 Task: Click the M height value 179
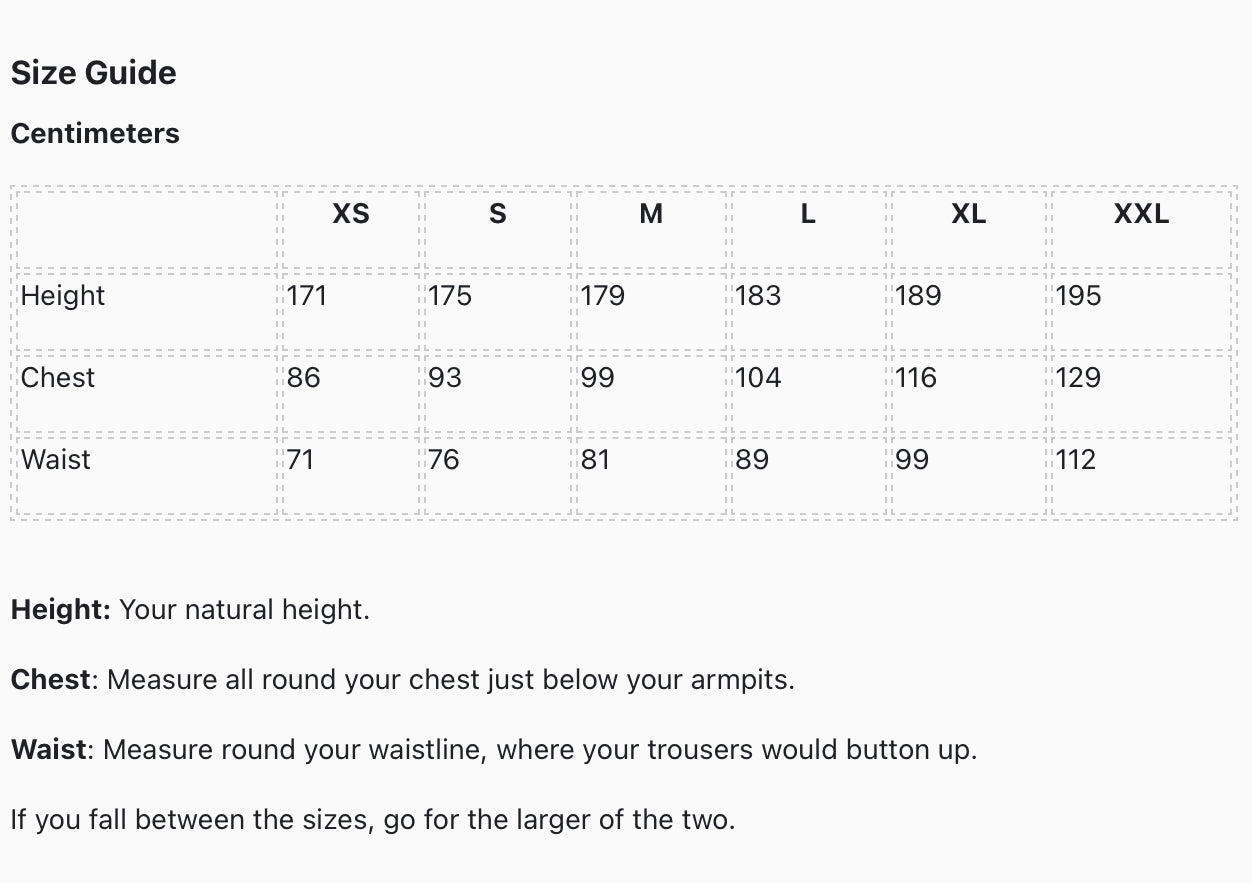pyautogui.click(x=603, y=296)
